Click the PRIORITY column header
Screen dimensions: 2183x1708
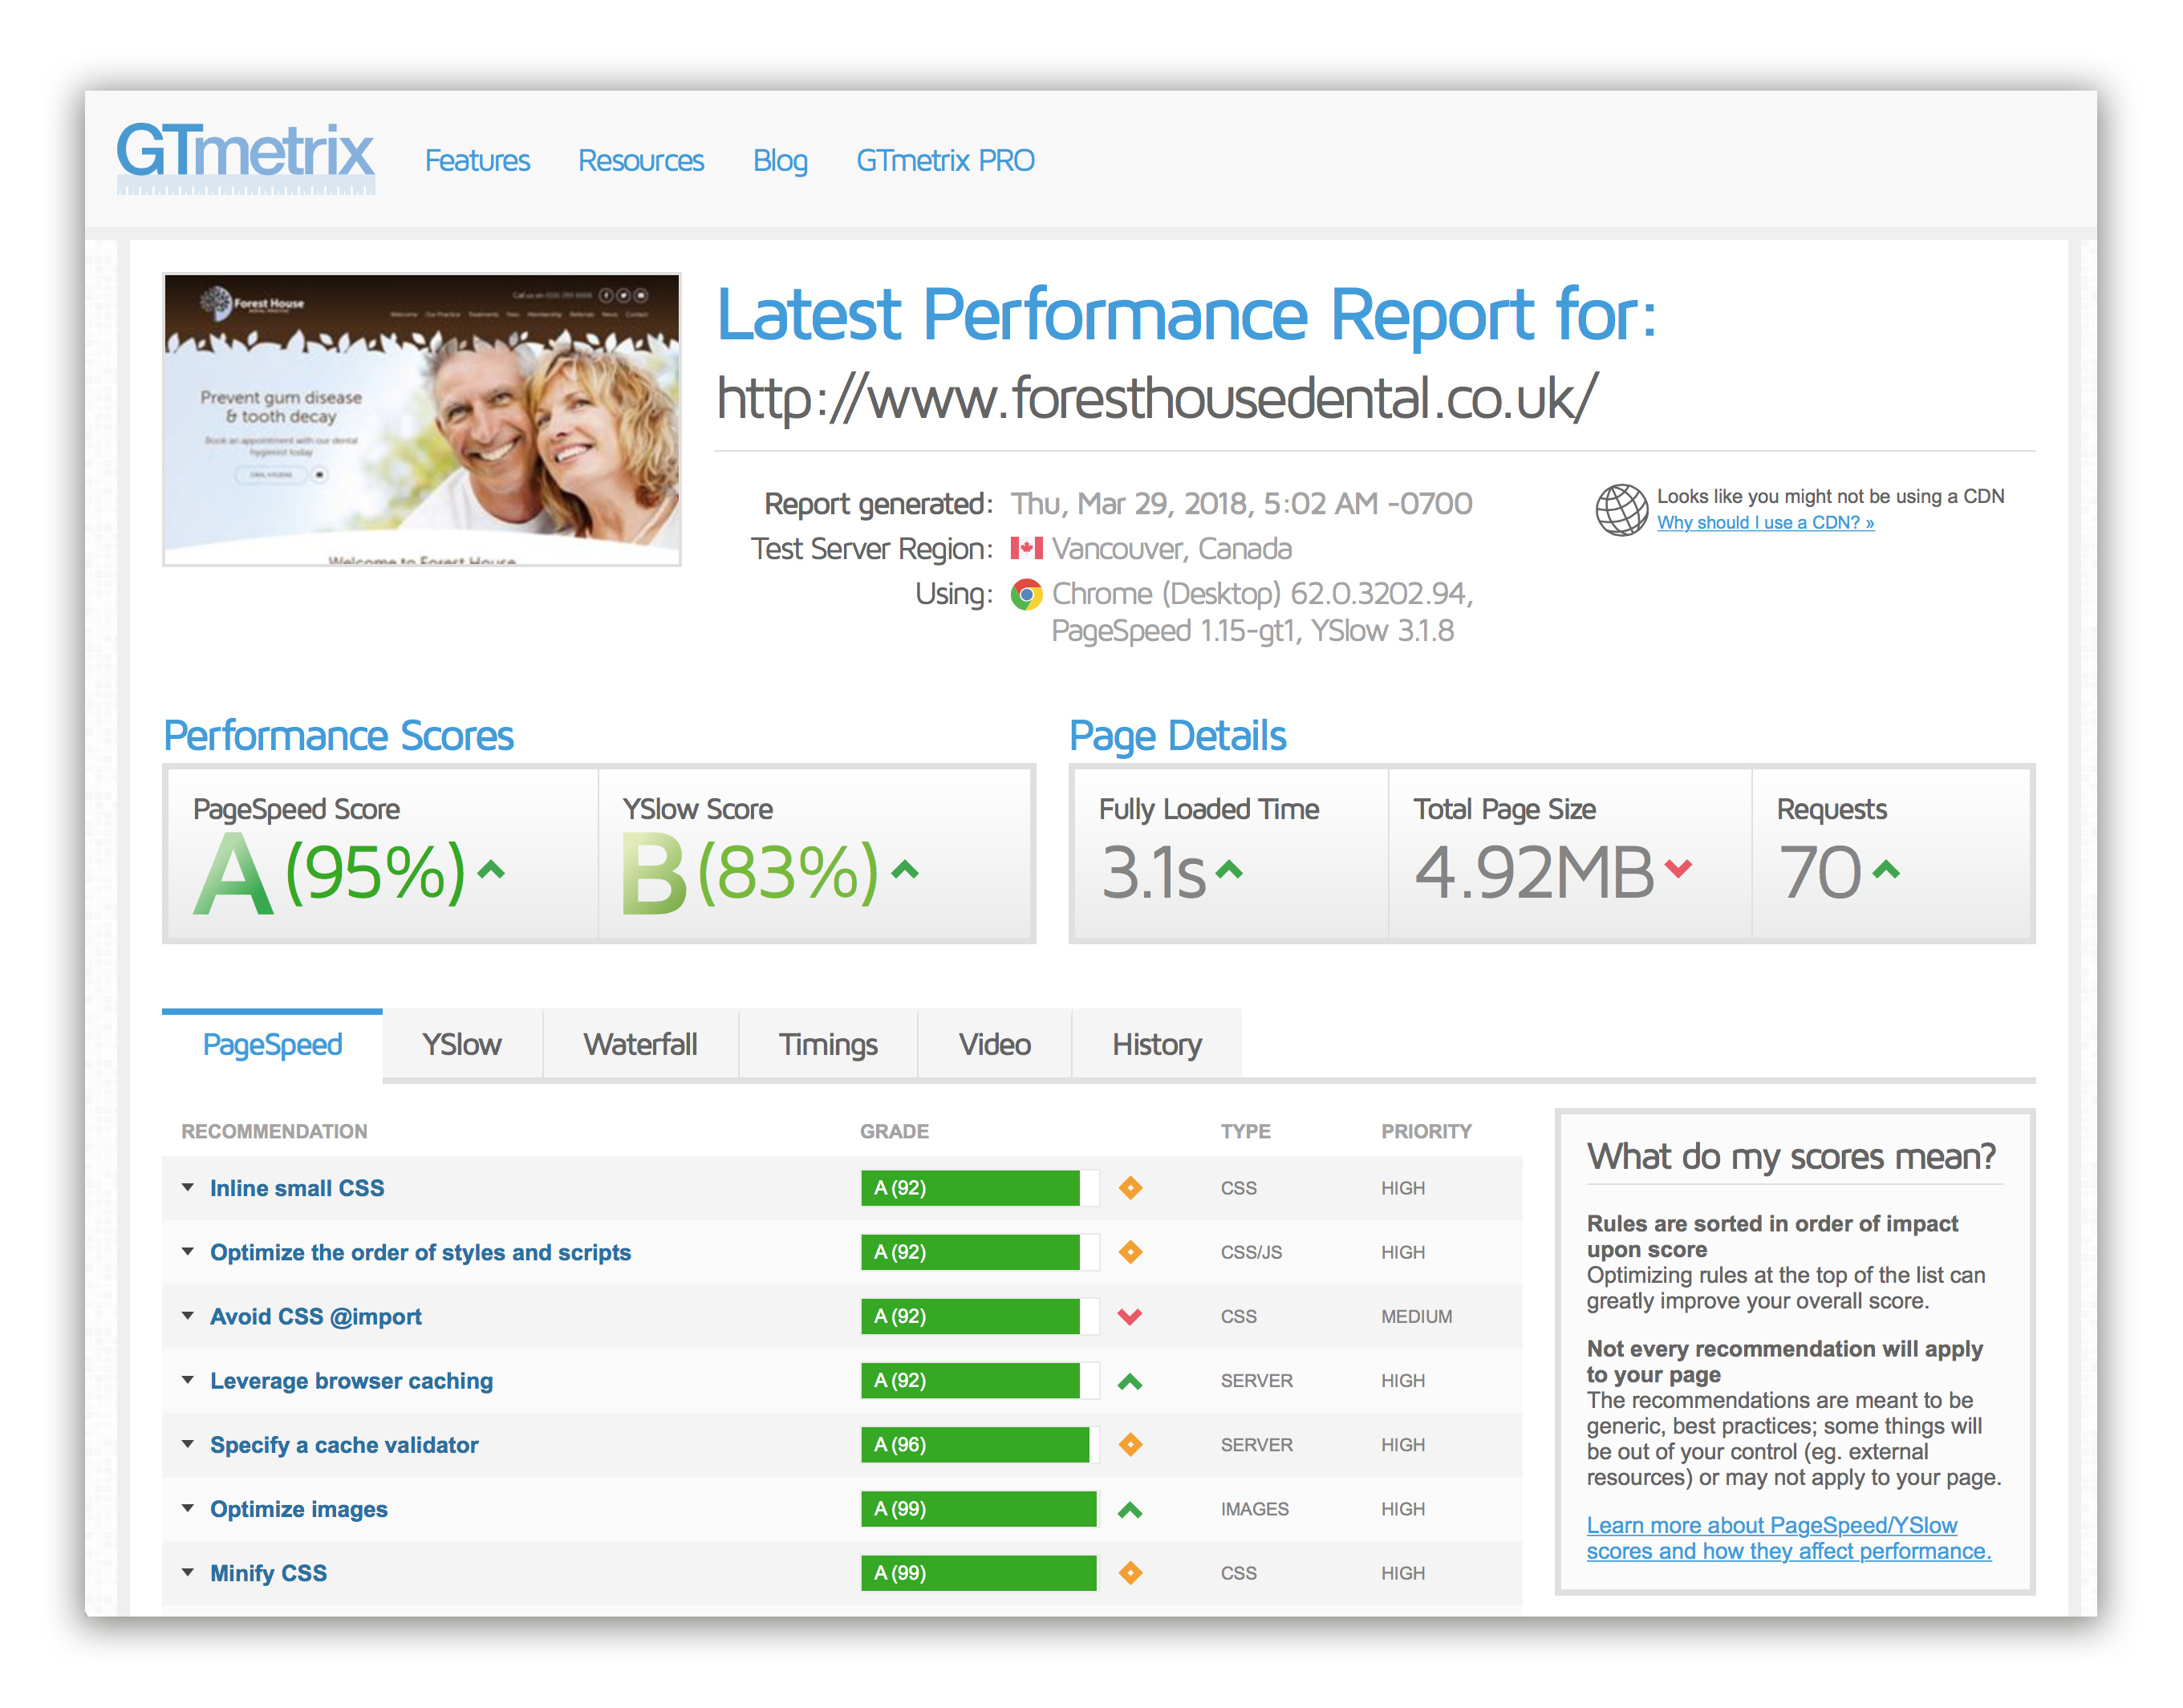click(1426, 1131)
